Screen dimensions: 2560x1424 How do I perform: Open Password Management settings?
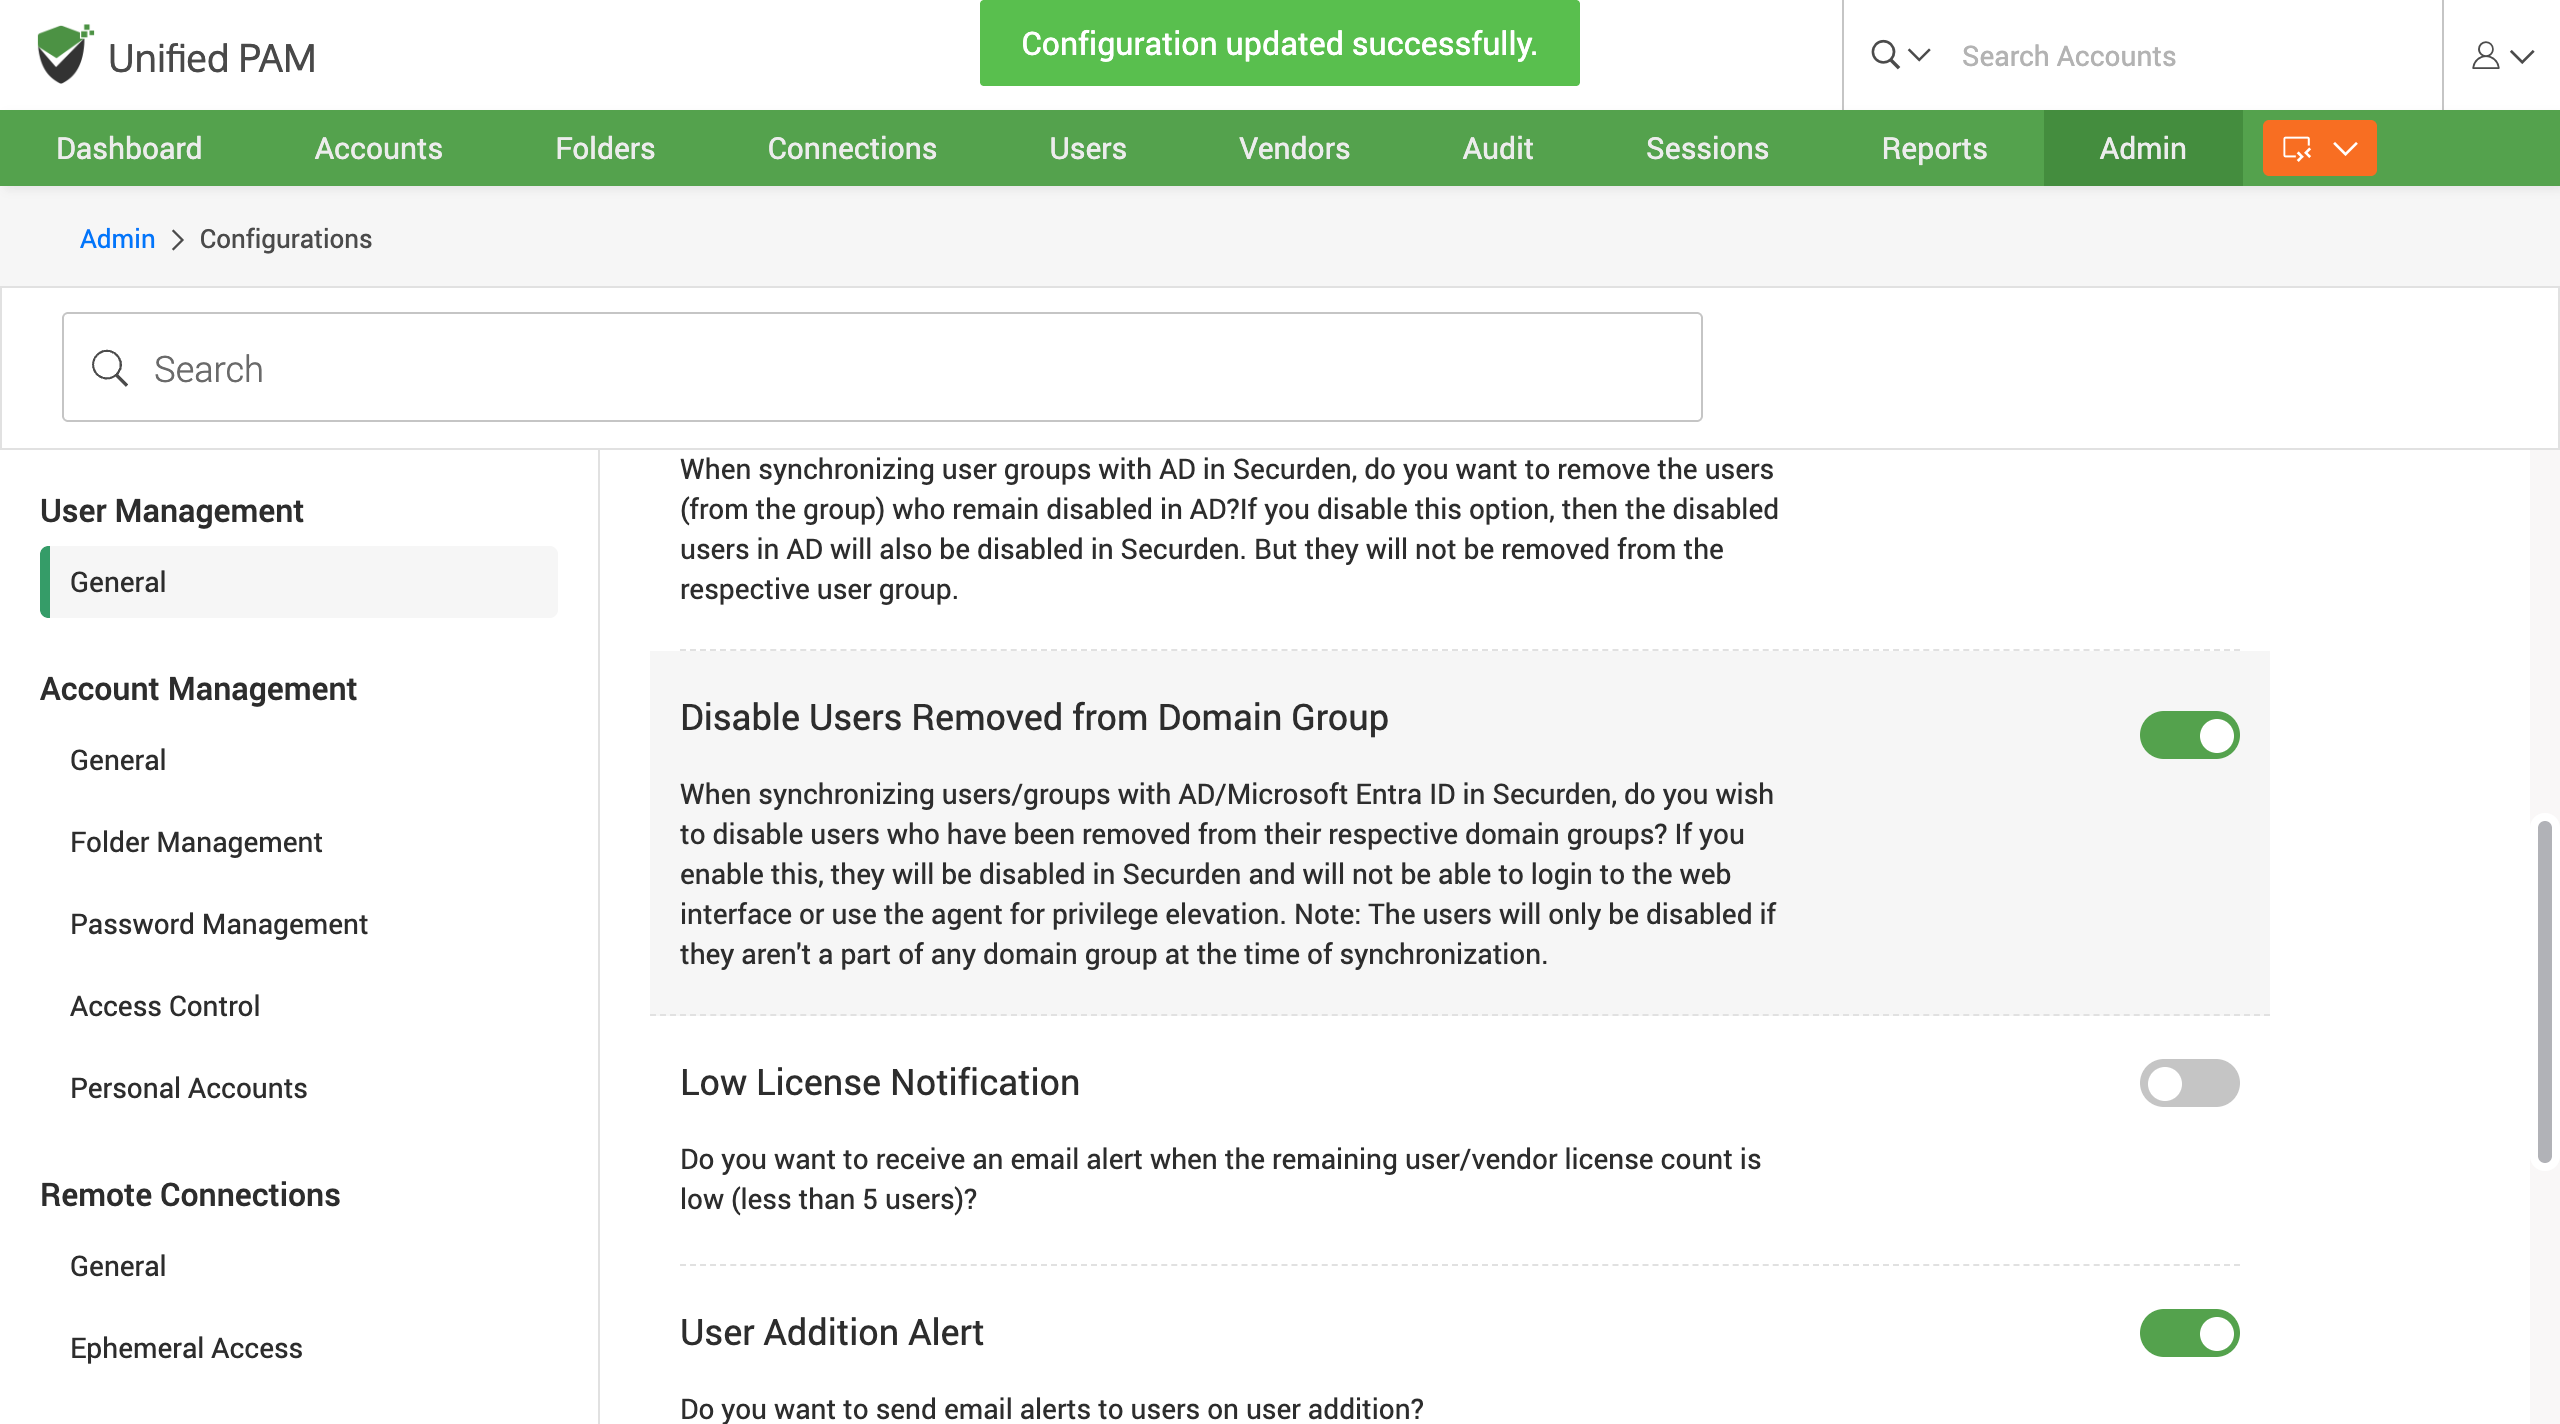[219, 924]
